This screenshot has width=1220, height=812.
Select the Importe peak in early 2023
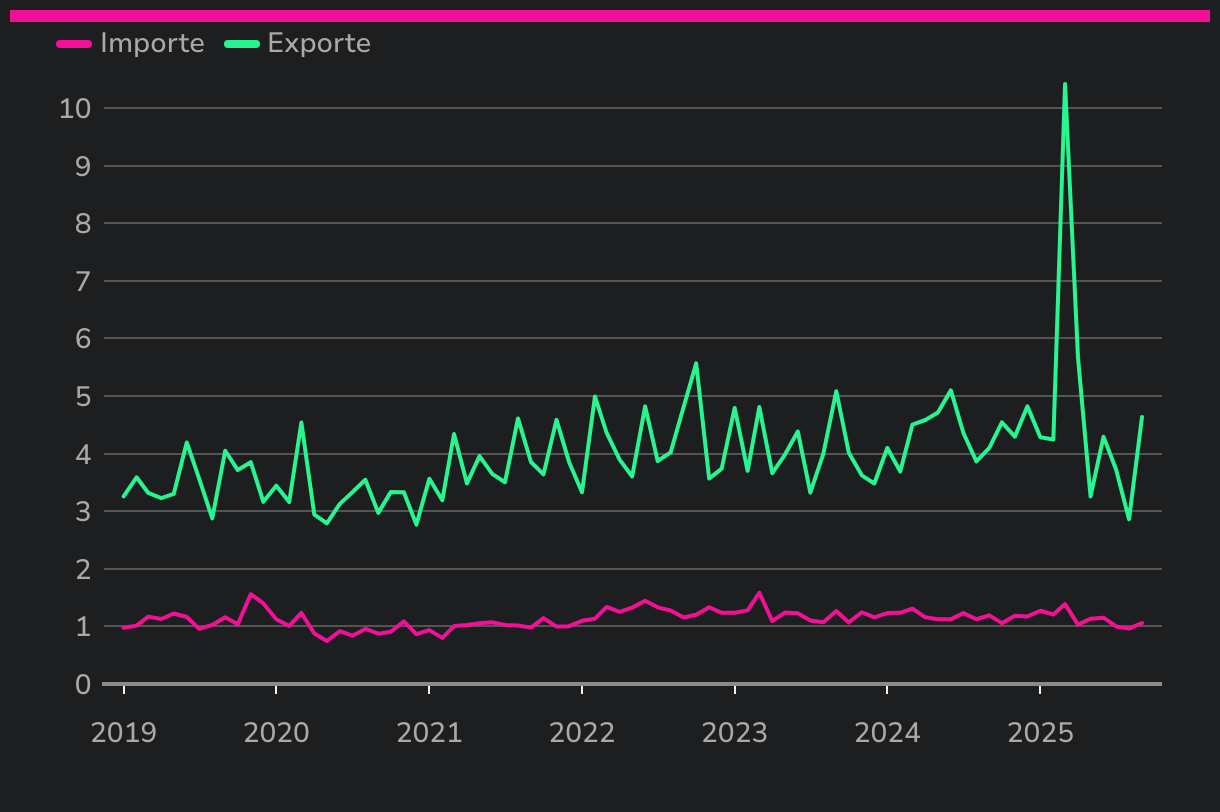point(760,593)
